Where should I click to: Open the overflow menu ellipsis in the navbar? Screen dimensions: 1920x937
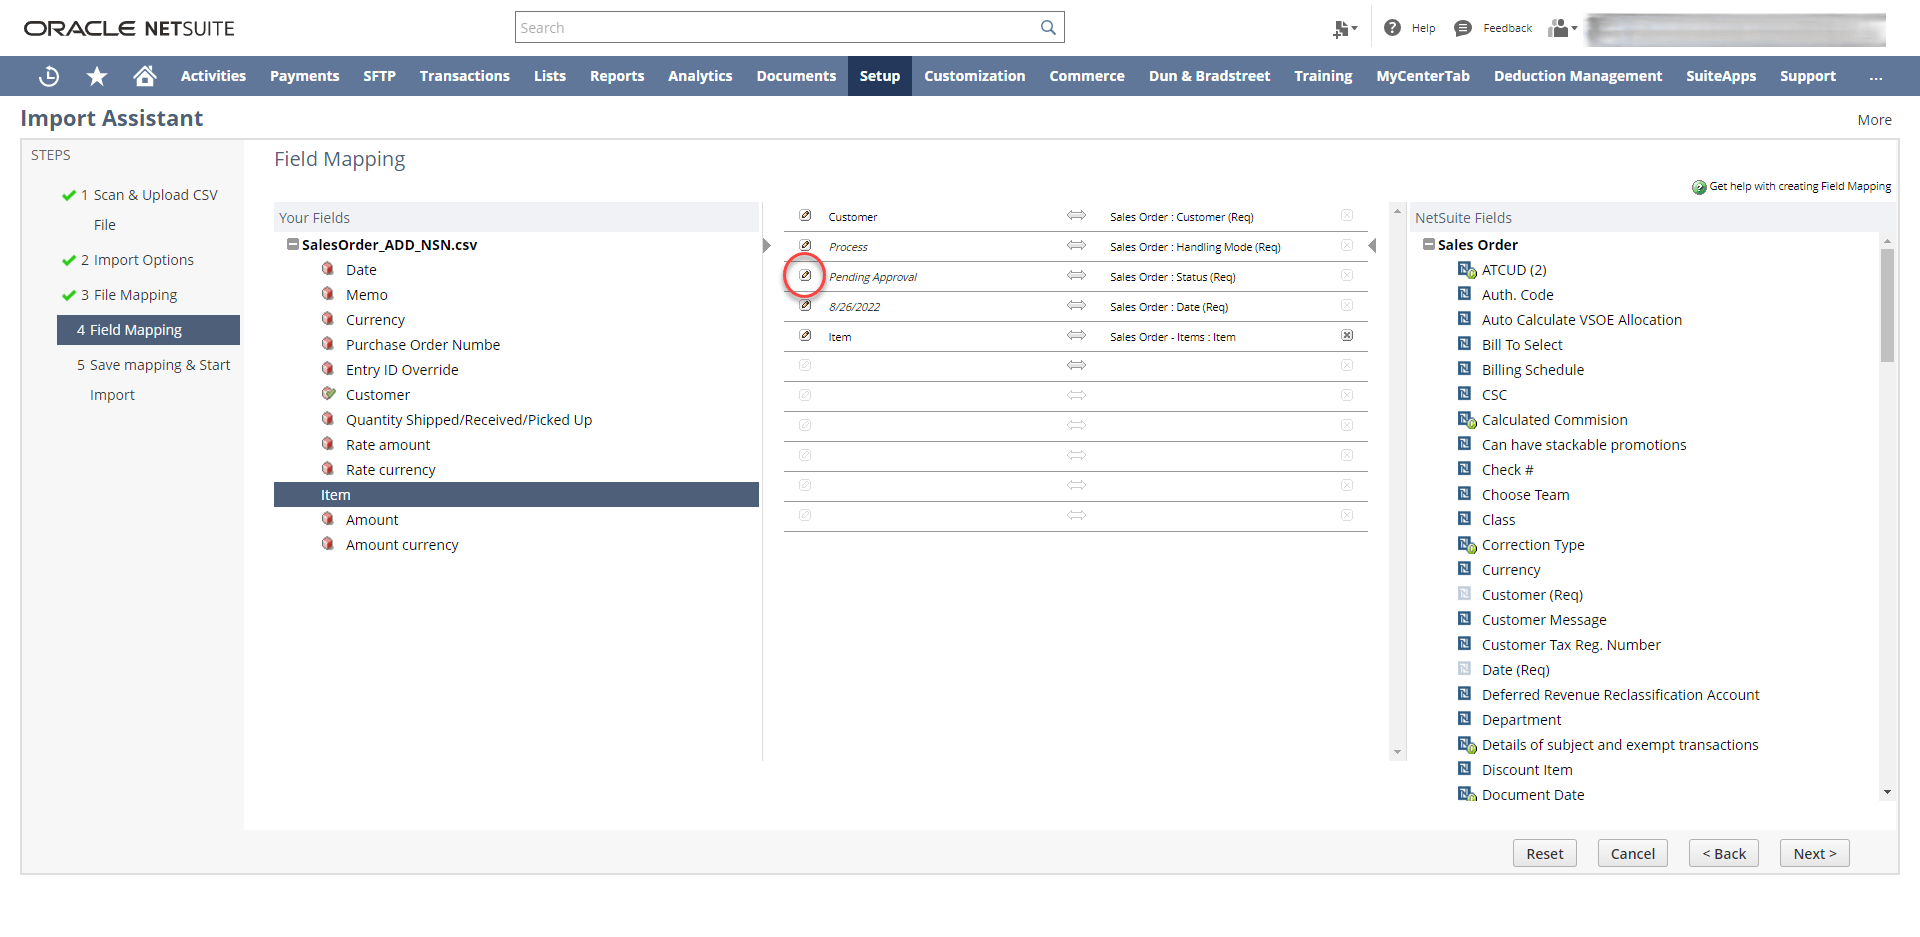pos(1876,76)
